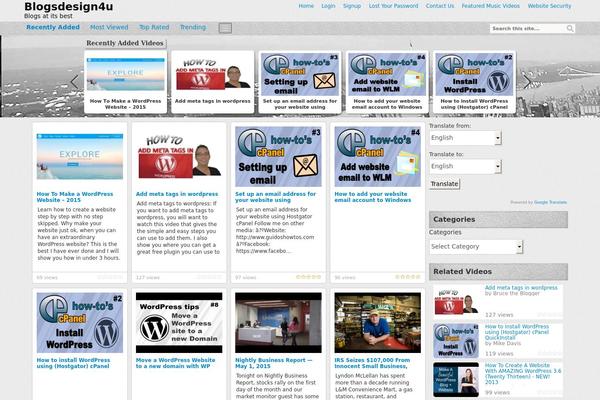Open Lost Your Password link
600x400 pixels.
(x=393, y=6)
